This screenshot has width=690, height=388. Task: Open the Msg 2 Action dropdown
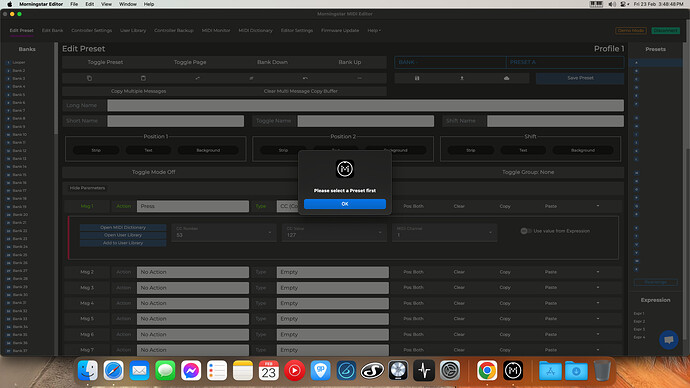(x=193, y=272)
